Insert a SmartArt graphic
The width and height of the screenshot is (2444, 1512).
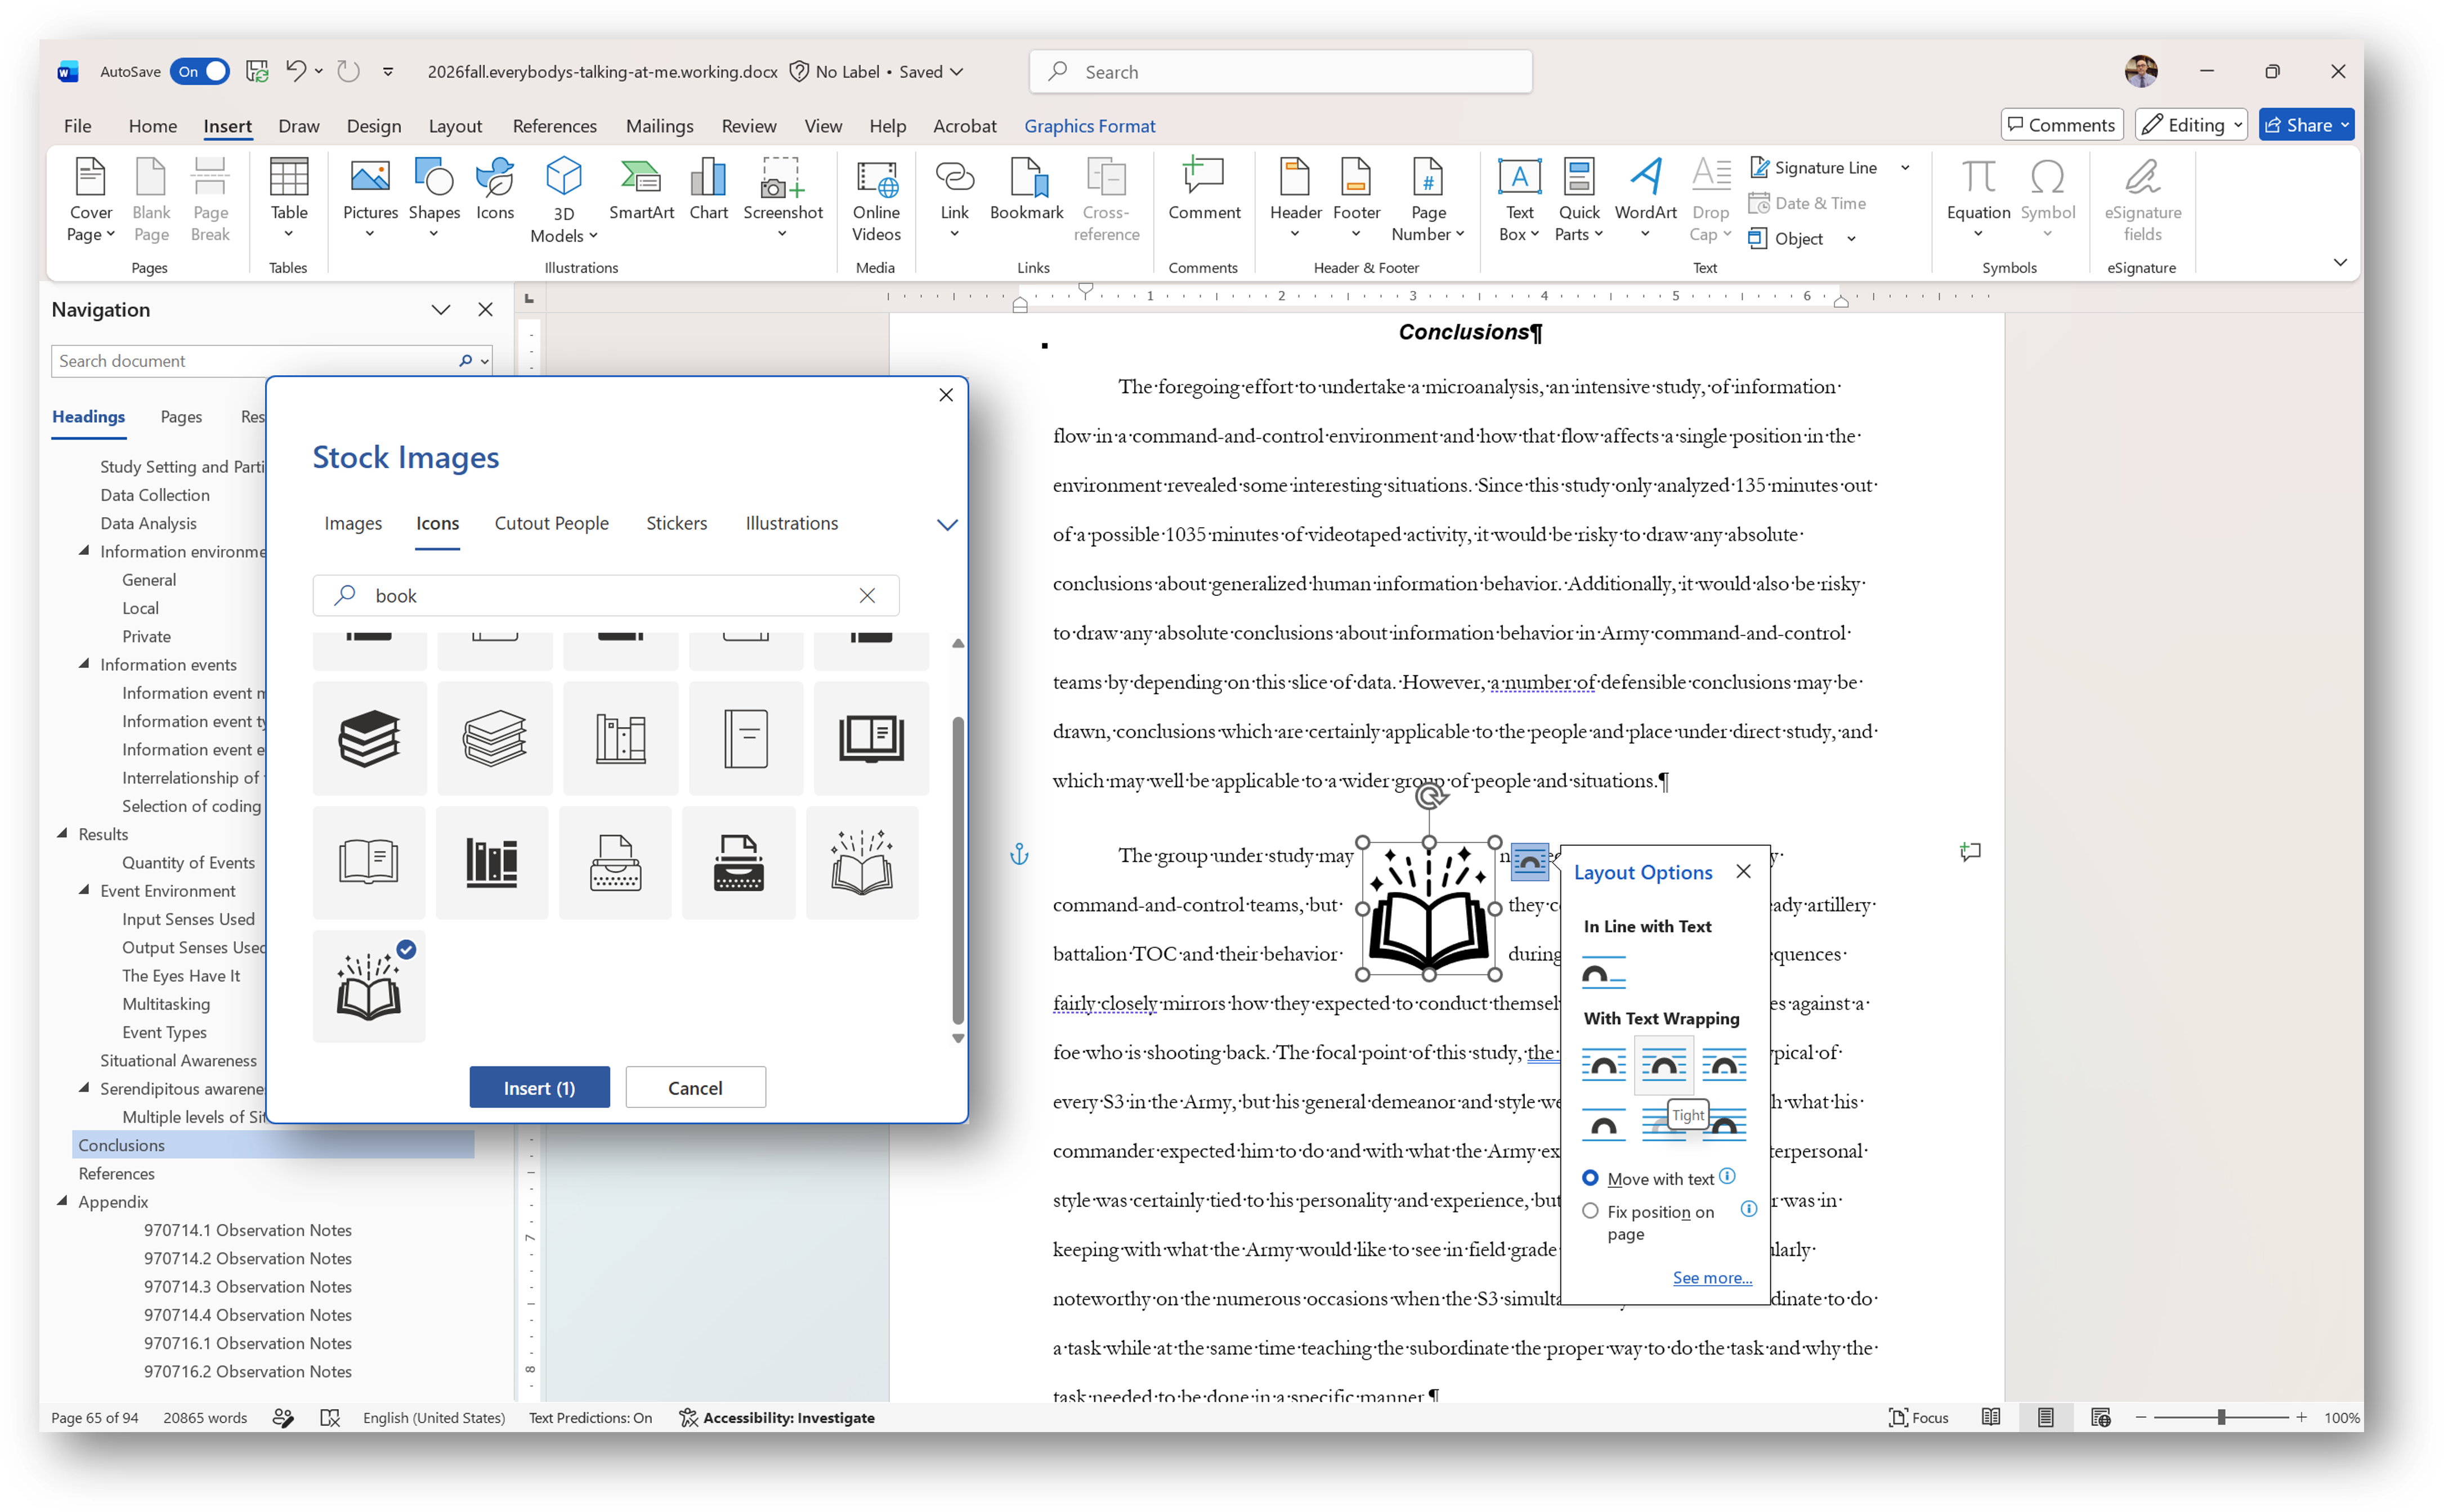(x=641, y=190)
